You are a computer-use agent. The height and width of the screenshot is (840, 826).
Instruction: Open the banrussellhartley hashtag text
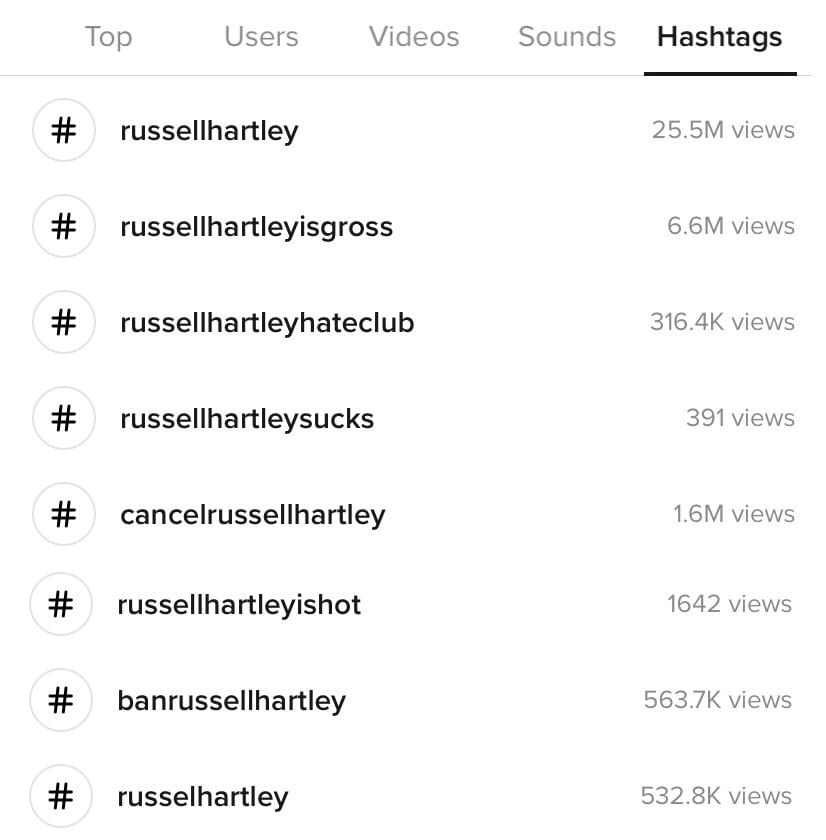232,701
